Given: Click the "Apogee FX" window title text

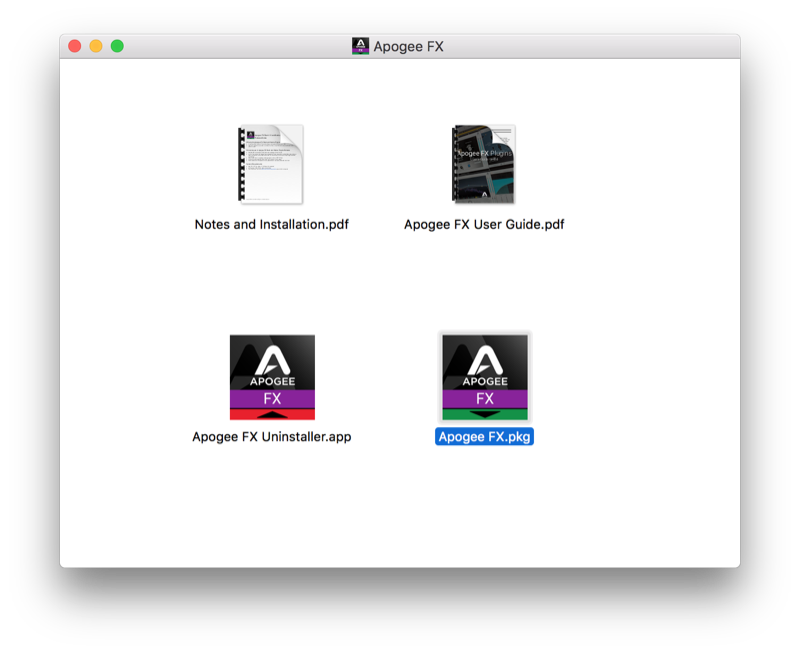Looking at the screenshot, I should click(408, 46).
